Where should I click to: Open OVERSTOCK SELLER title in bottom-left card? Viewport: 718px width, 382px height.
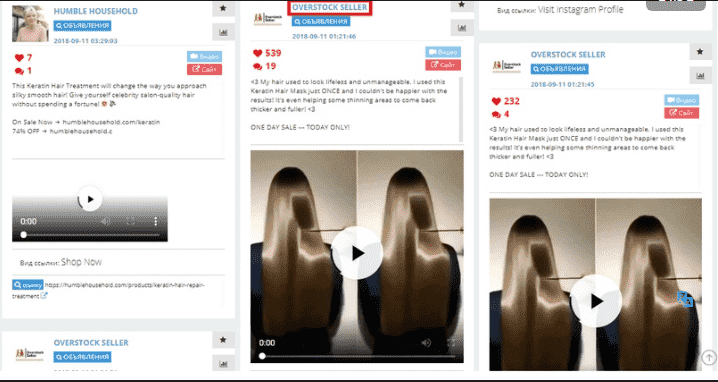[91, 343]
